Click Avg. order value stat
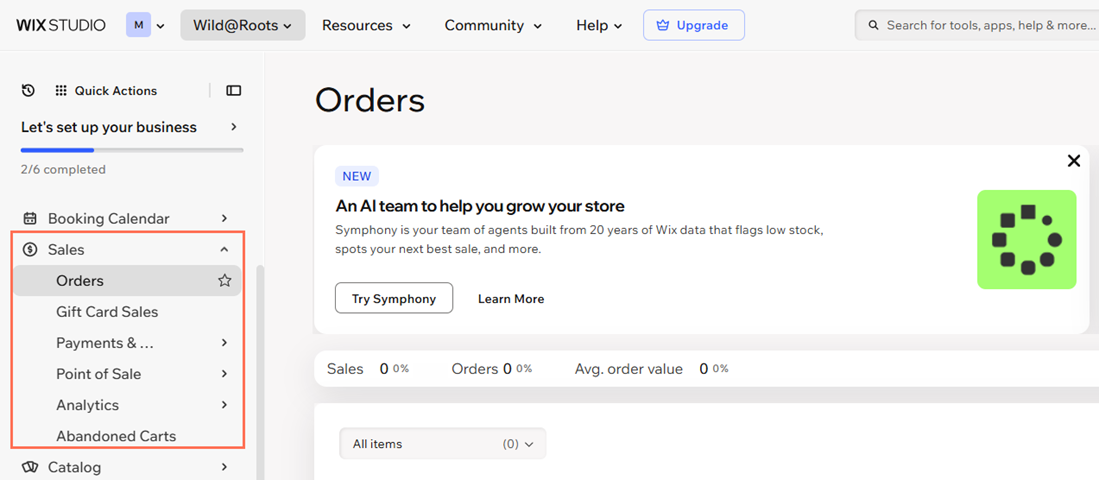1099x480 pixels. (651, 369)
